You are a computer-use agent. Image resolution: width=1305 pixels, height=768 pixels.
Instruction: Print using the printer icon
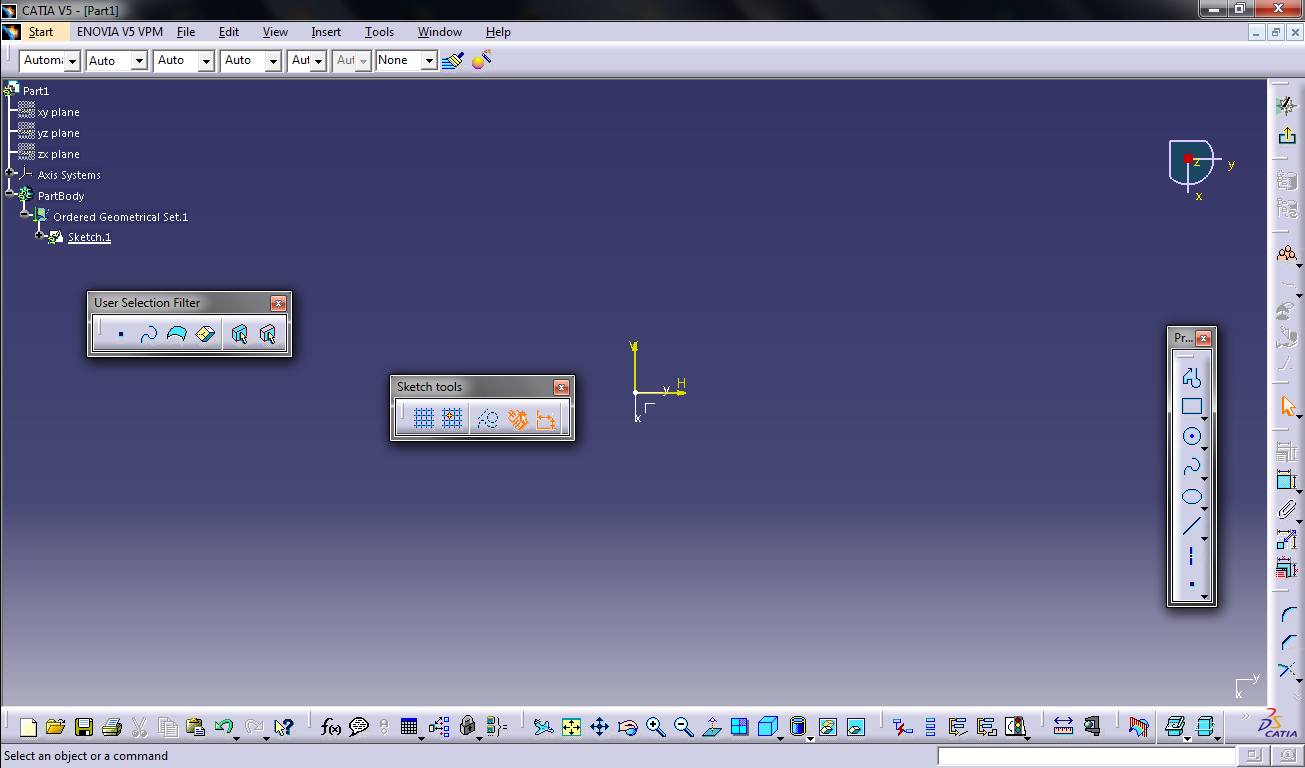tap(112, 727)
